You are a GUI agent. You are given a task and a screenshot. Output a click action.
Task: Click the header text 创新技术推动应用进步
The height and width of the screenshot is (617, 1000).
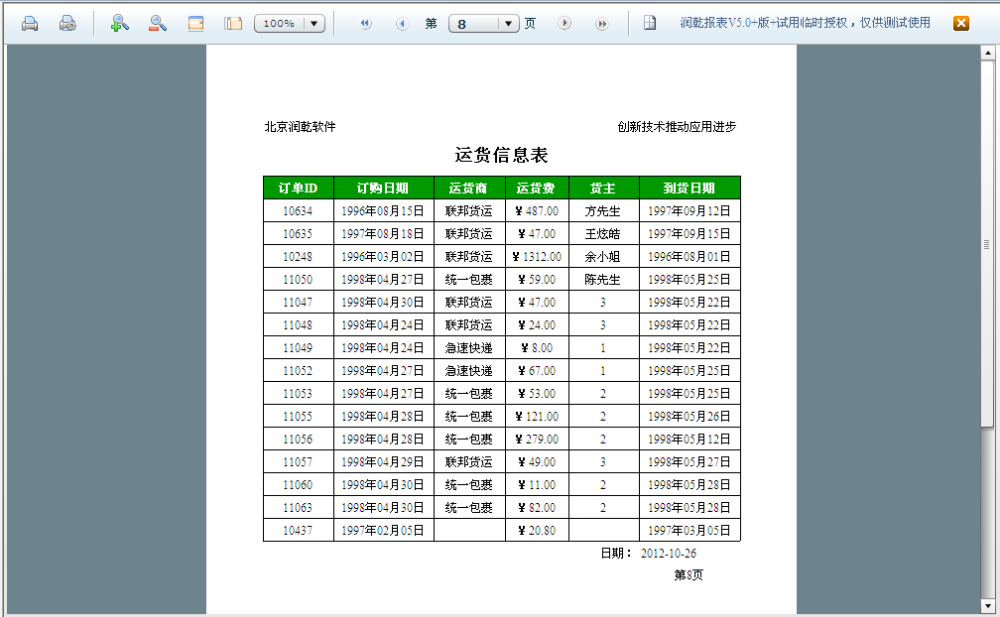[x=677, y=126]
